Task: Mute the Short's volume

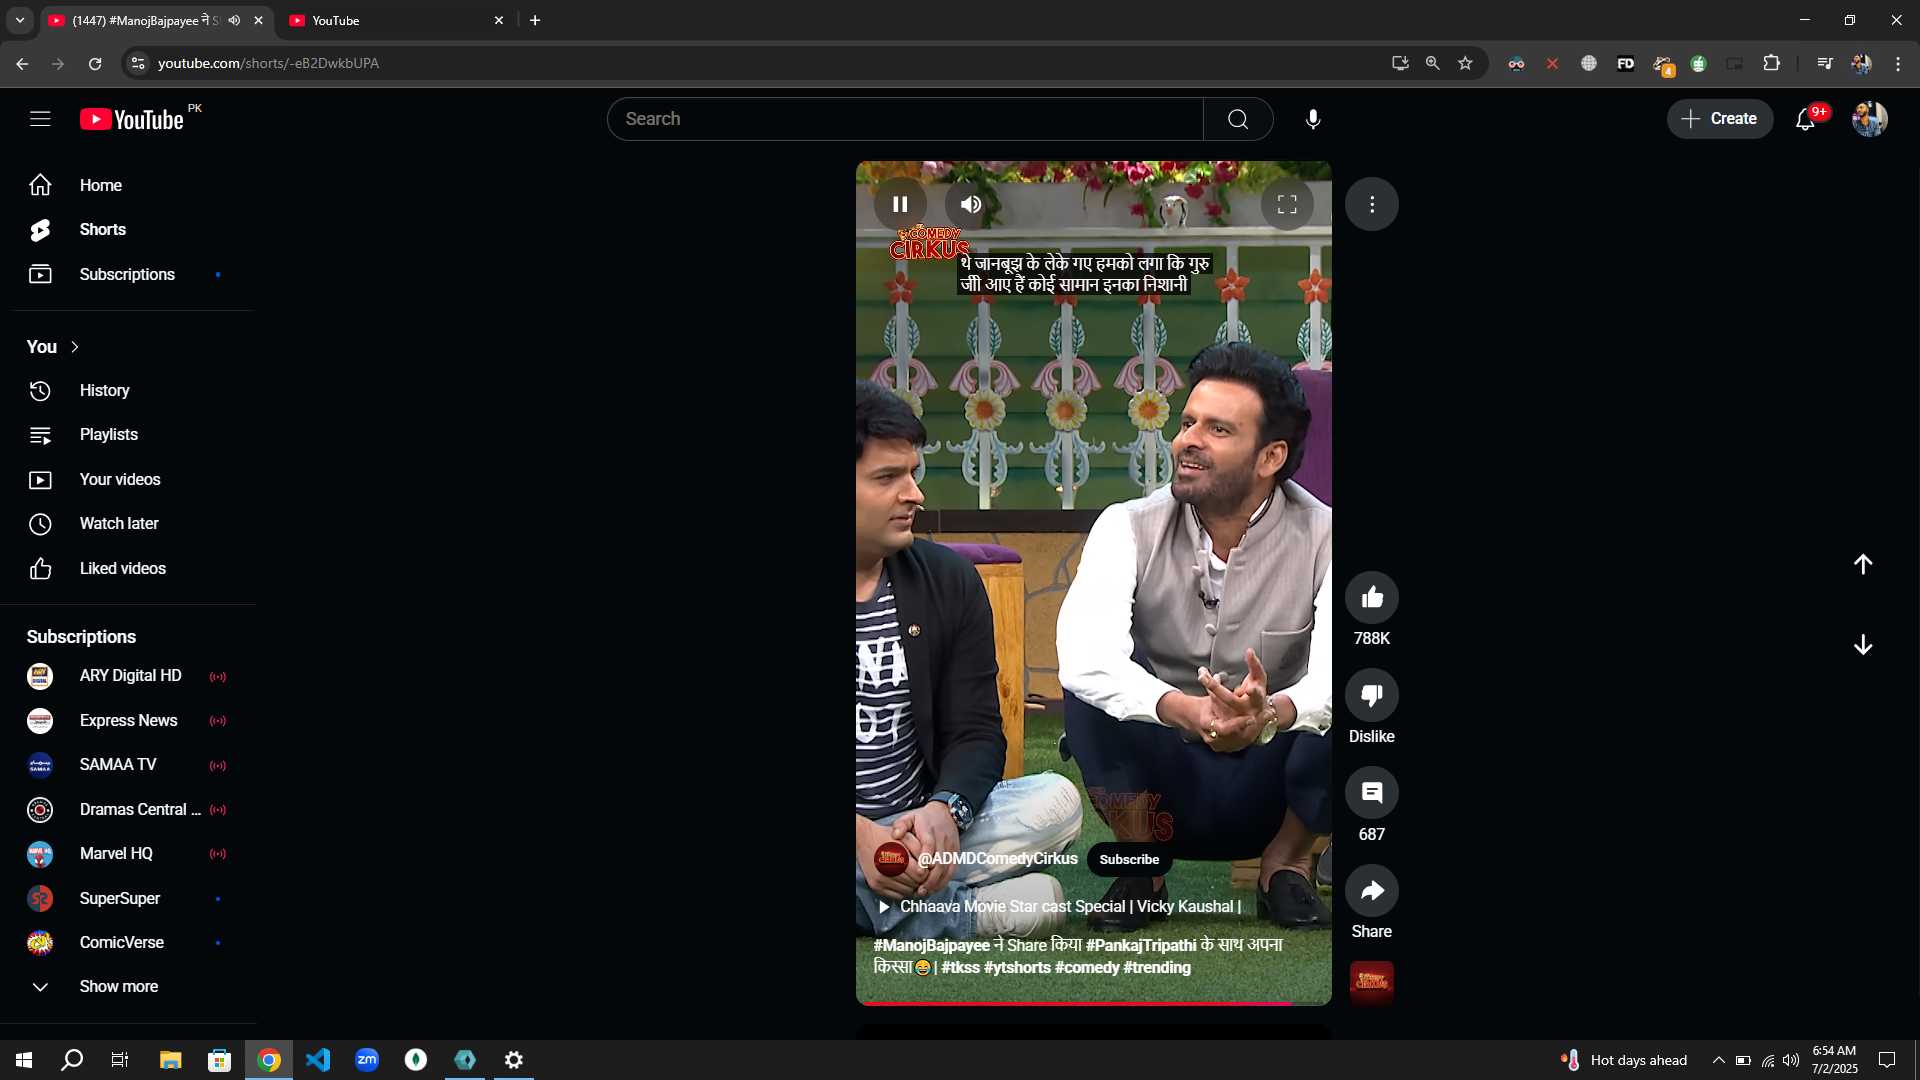Action: coord(971,204)
